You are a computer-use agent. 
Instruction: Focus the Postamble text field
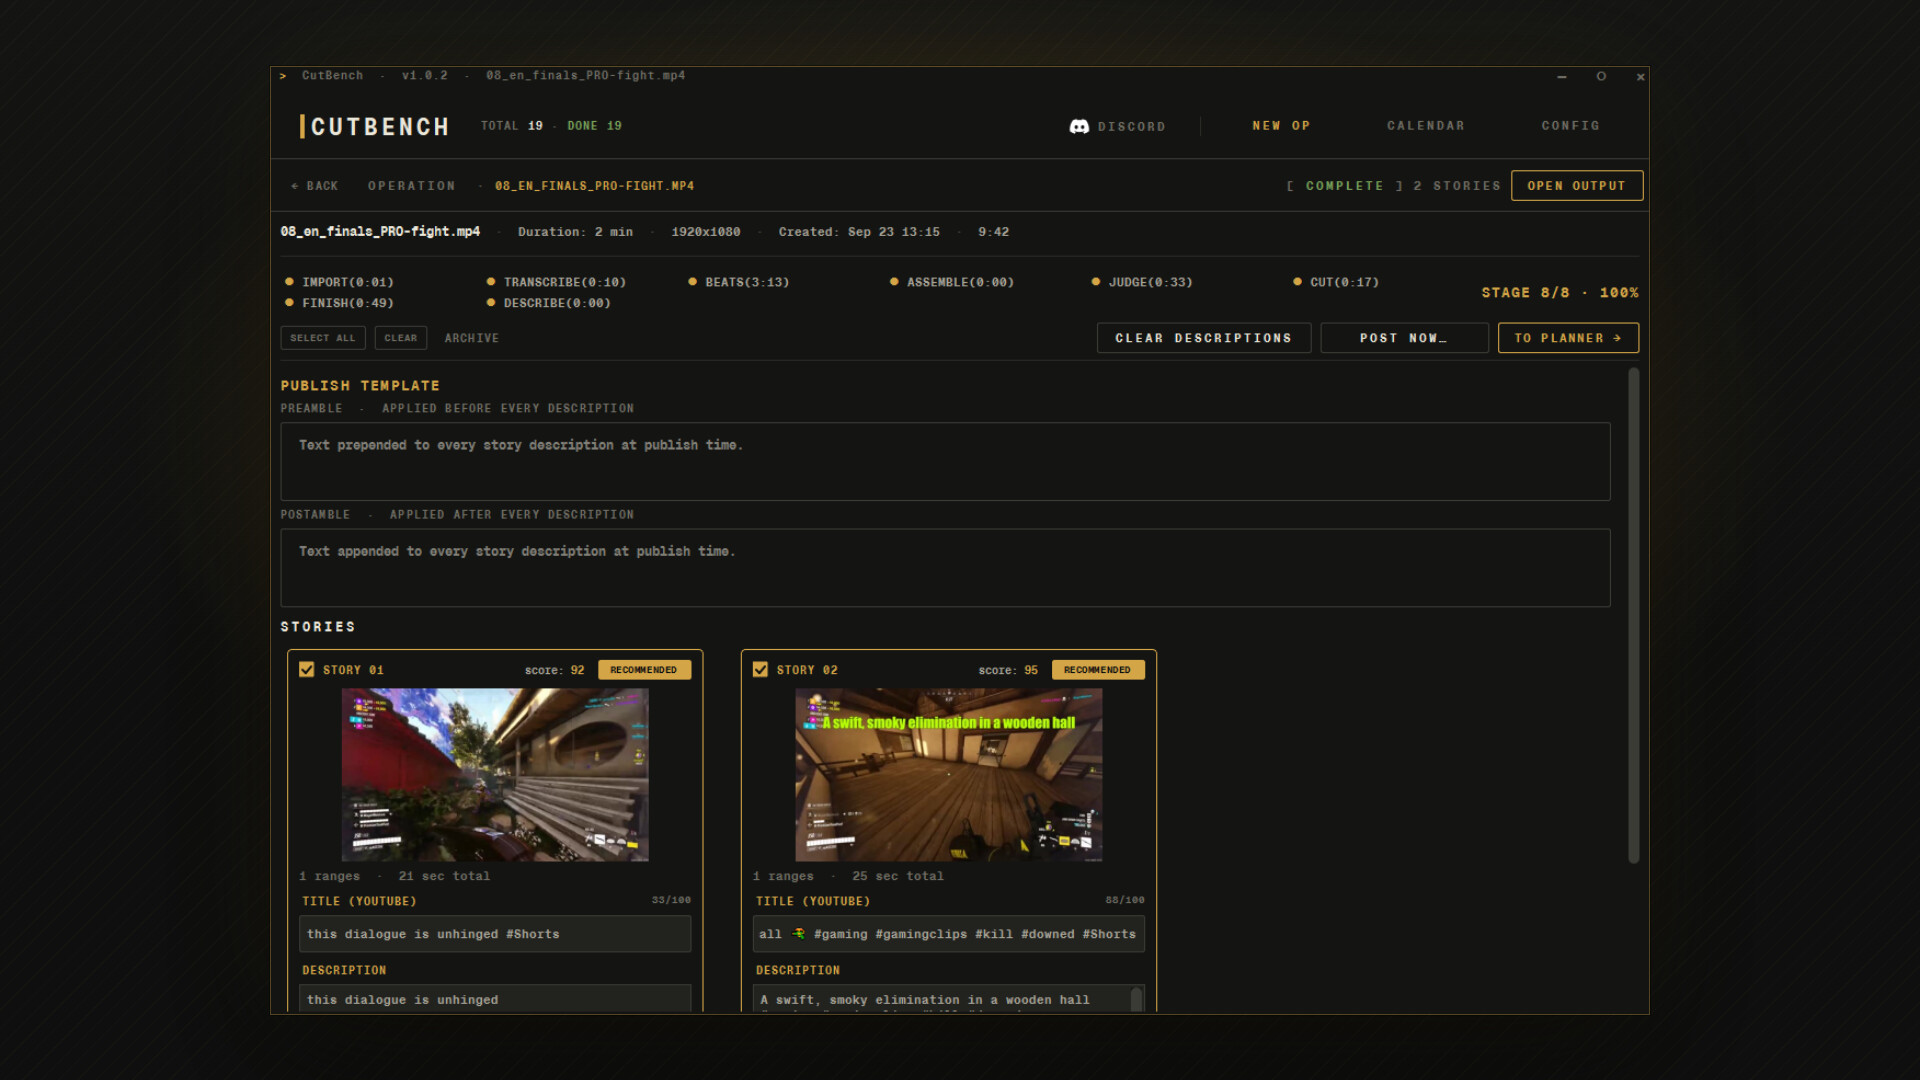tap(945, 567)
